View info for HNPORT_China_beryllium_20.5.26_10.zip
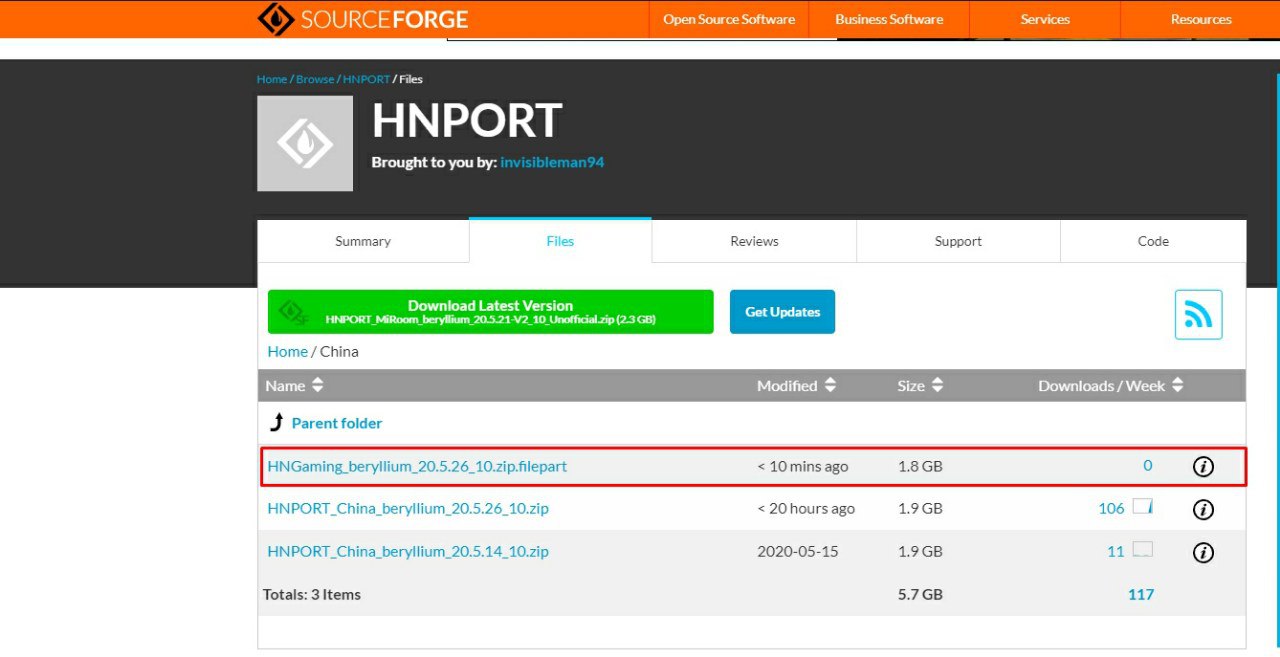The image size is (1280, 657). (1204, 509)
